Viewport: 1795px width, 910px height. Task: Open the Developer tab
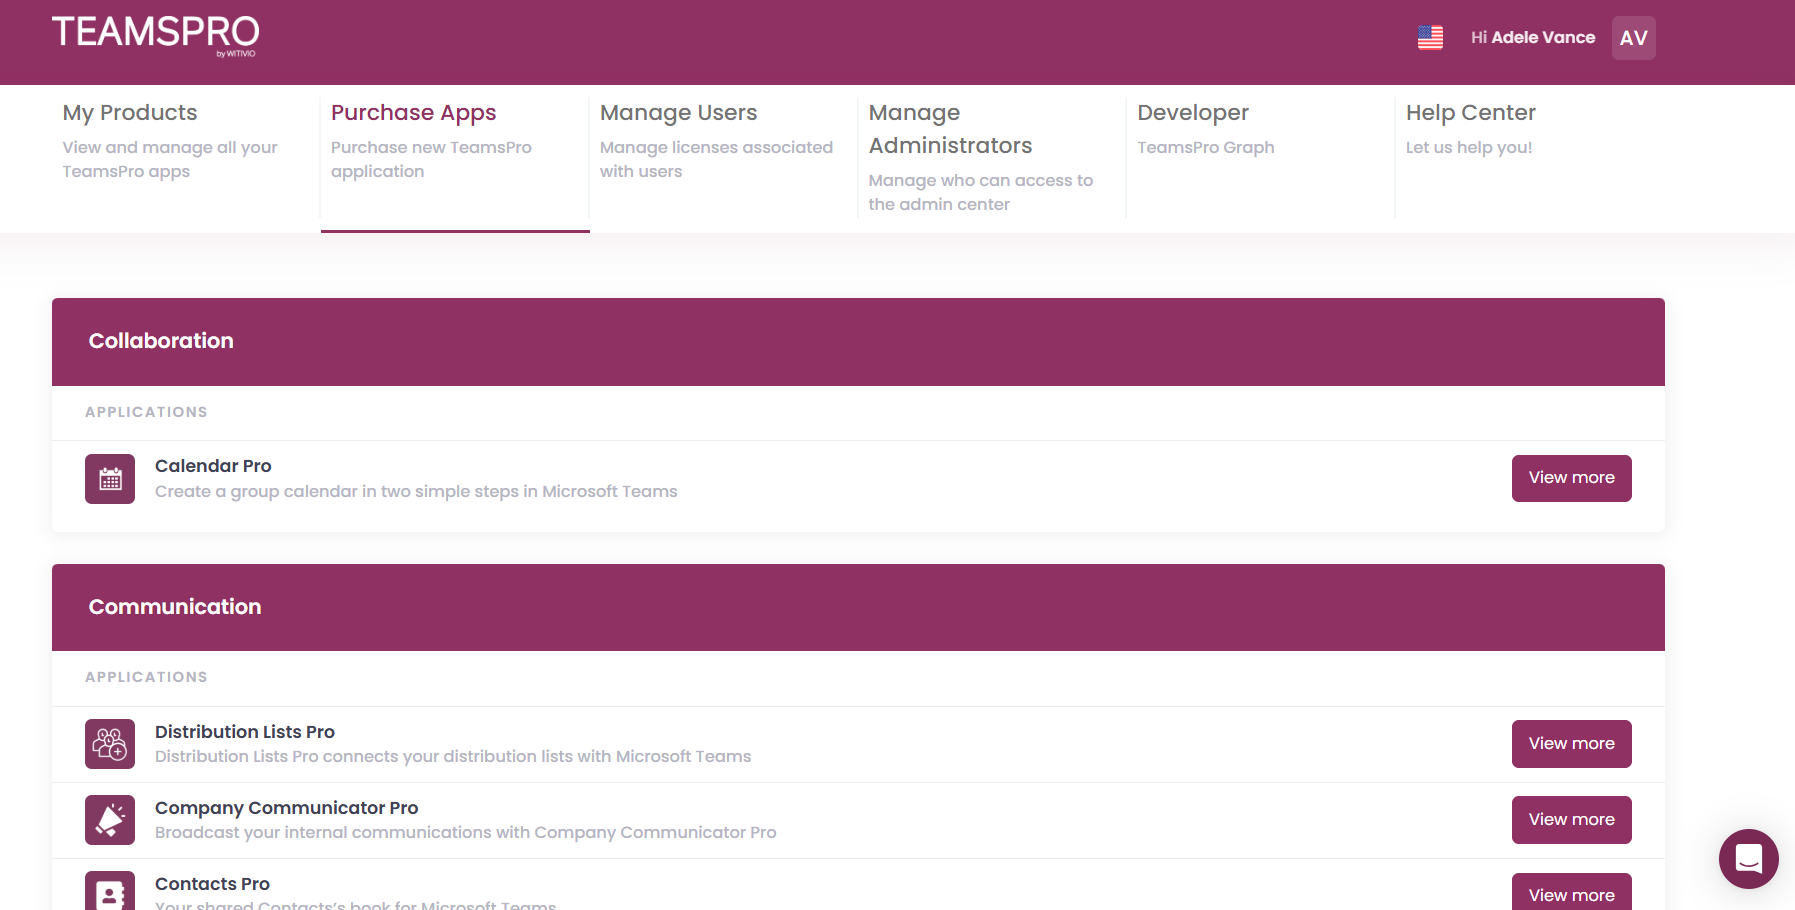pyautogui.click(x=1192, y=113)
